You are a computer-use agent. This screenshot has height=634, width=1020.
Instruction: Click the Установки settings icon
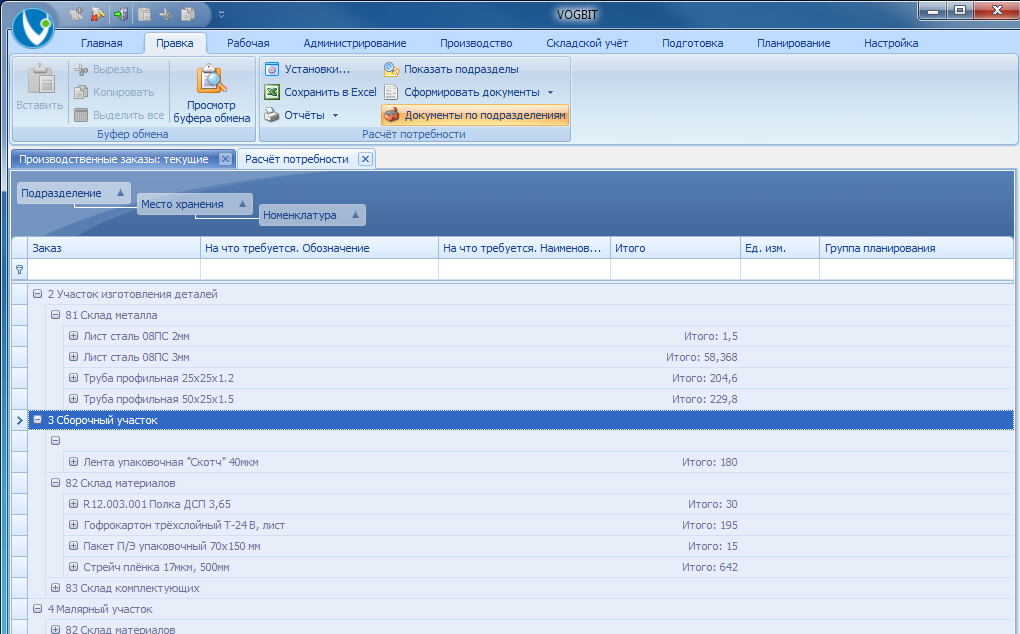pyautogui.click(x=272, y=70)
